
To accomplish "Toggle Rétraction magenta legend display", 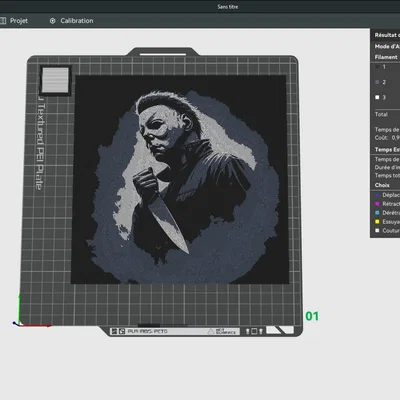I will [377, 204].
